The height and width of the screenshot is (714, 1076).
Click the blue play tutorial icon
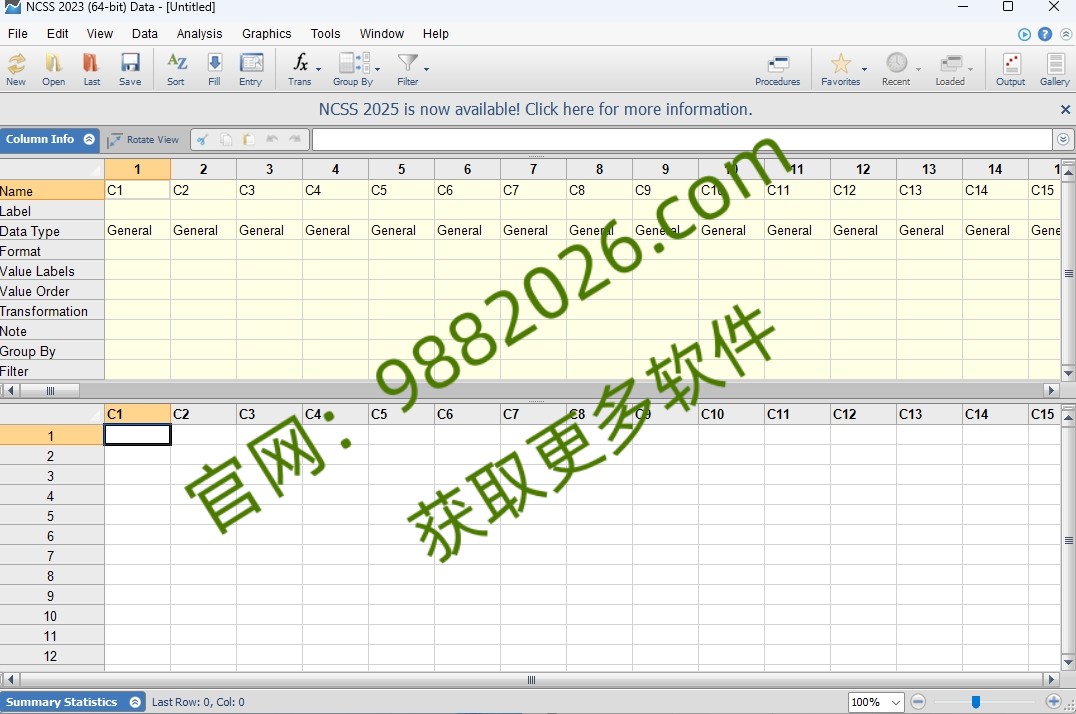click(x=1025, y=34)
